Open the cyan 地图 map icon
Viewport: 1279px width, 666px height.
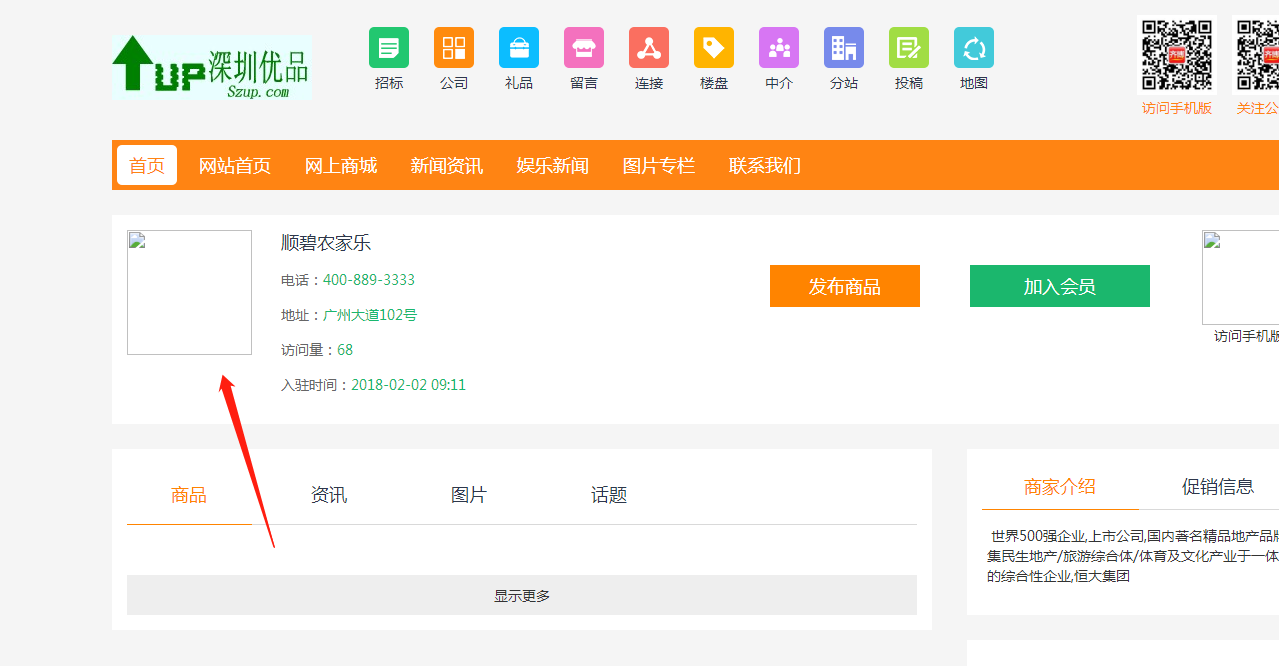point(974,48)
